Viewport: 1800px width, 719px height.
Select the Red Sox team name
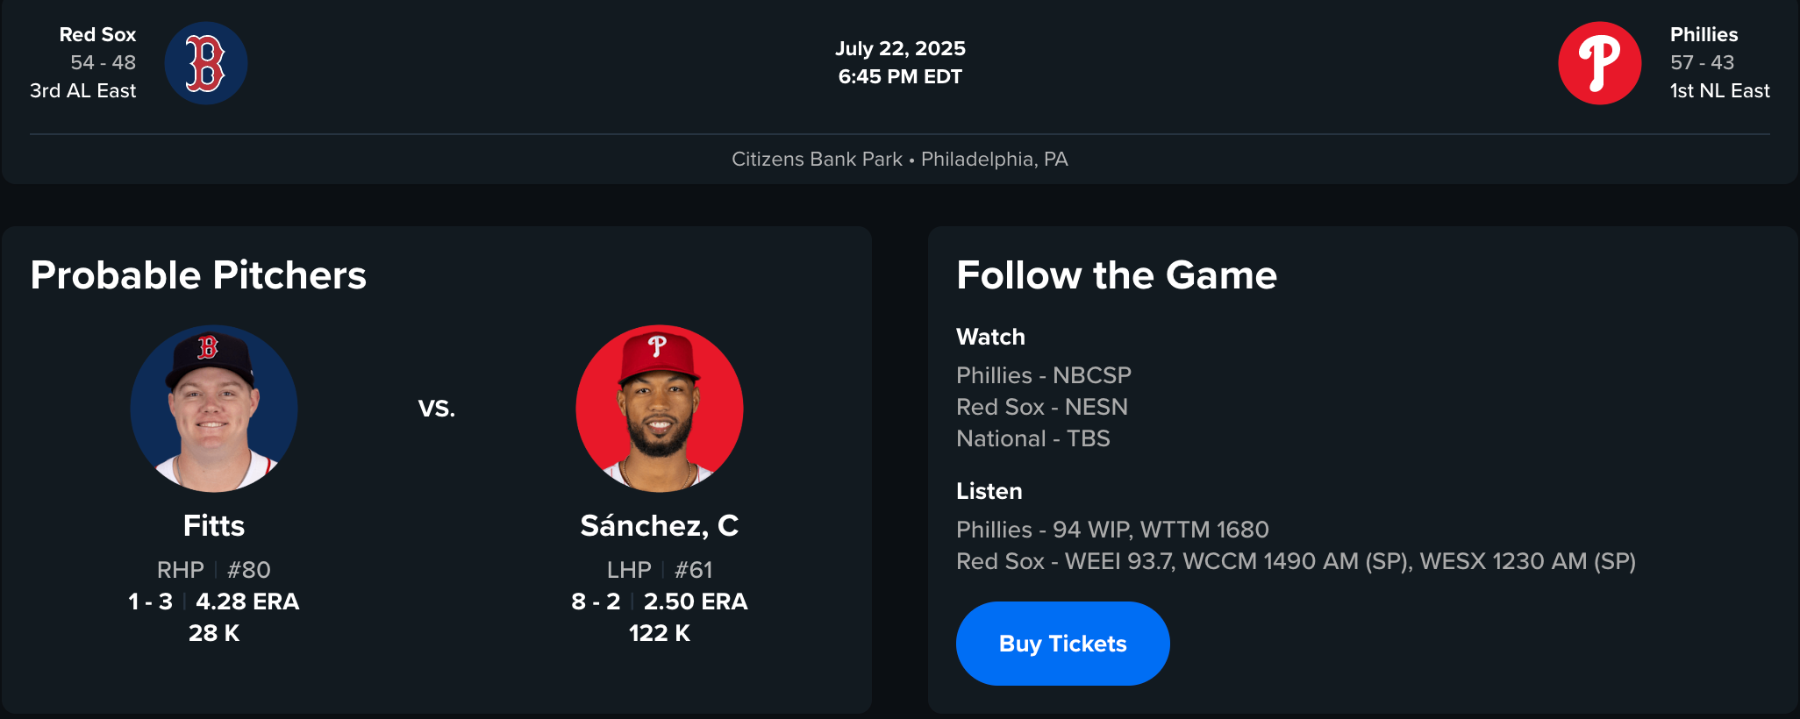[x=97, y=34]
